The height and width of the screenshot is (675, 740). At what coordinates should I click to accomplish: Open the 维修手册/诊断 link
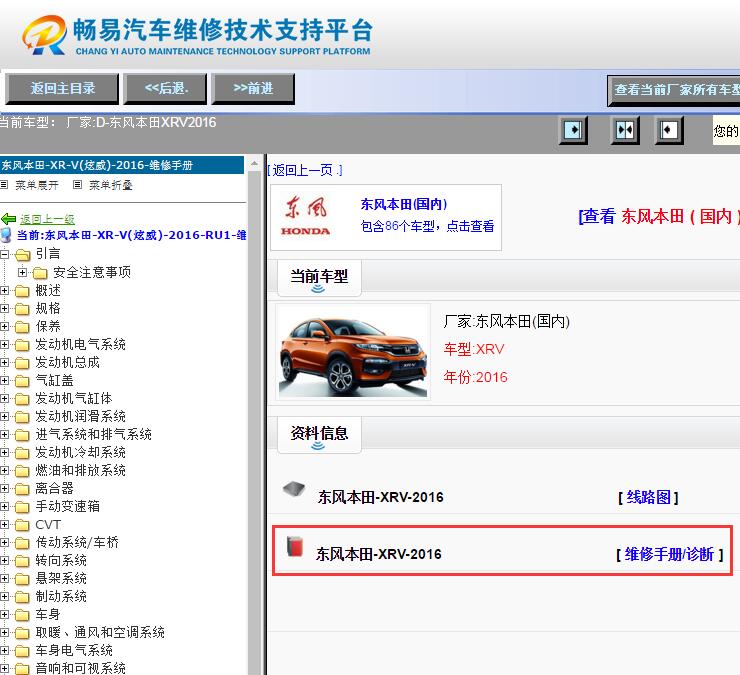point(670,554)
